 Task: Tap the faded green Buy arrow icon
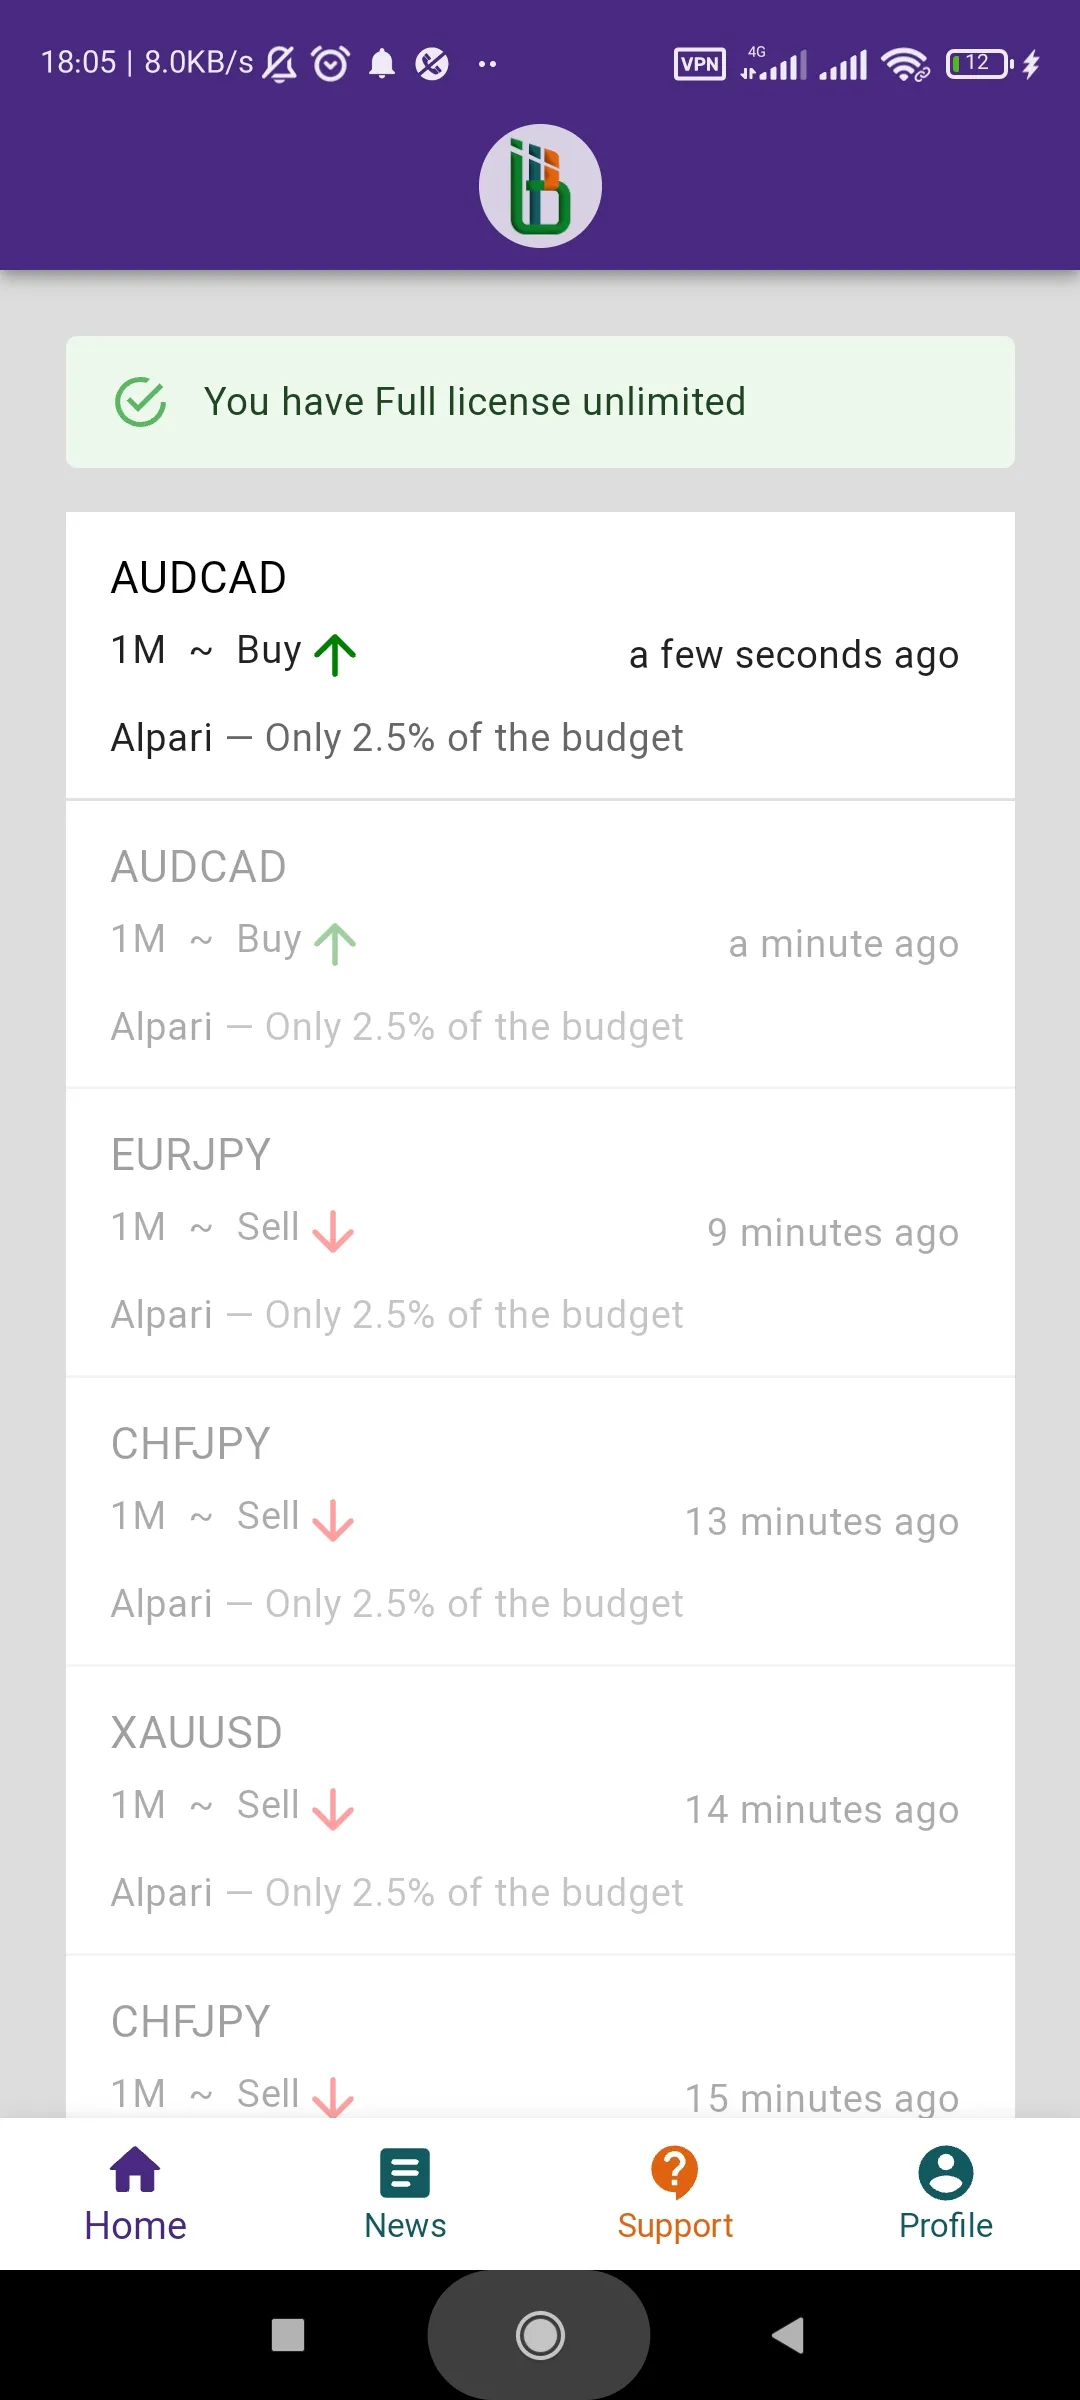[335, 944]
